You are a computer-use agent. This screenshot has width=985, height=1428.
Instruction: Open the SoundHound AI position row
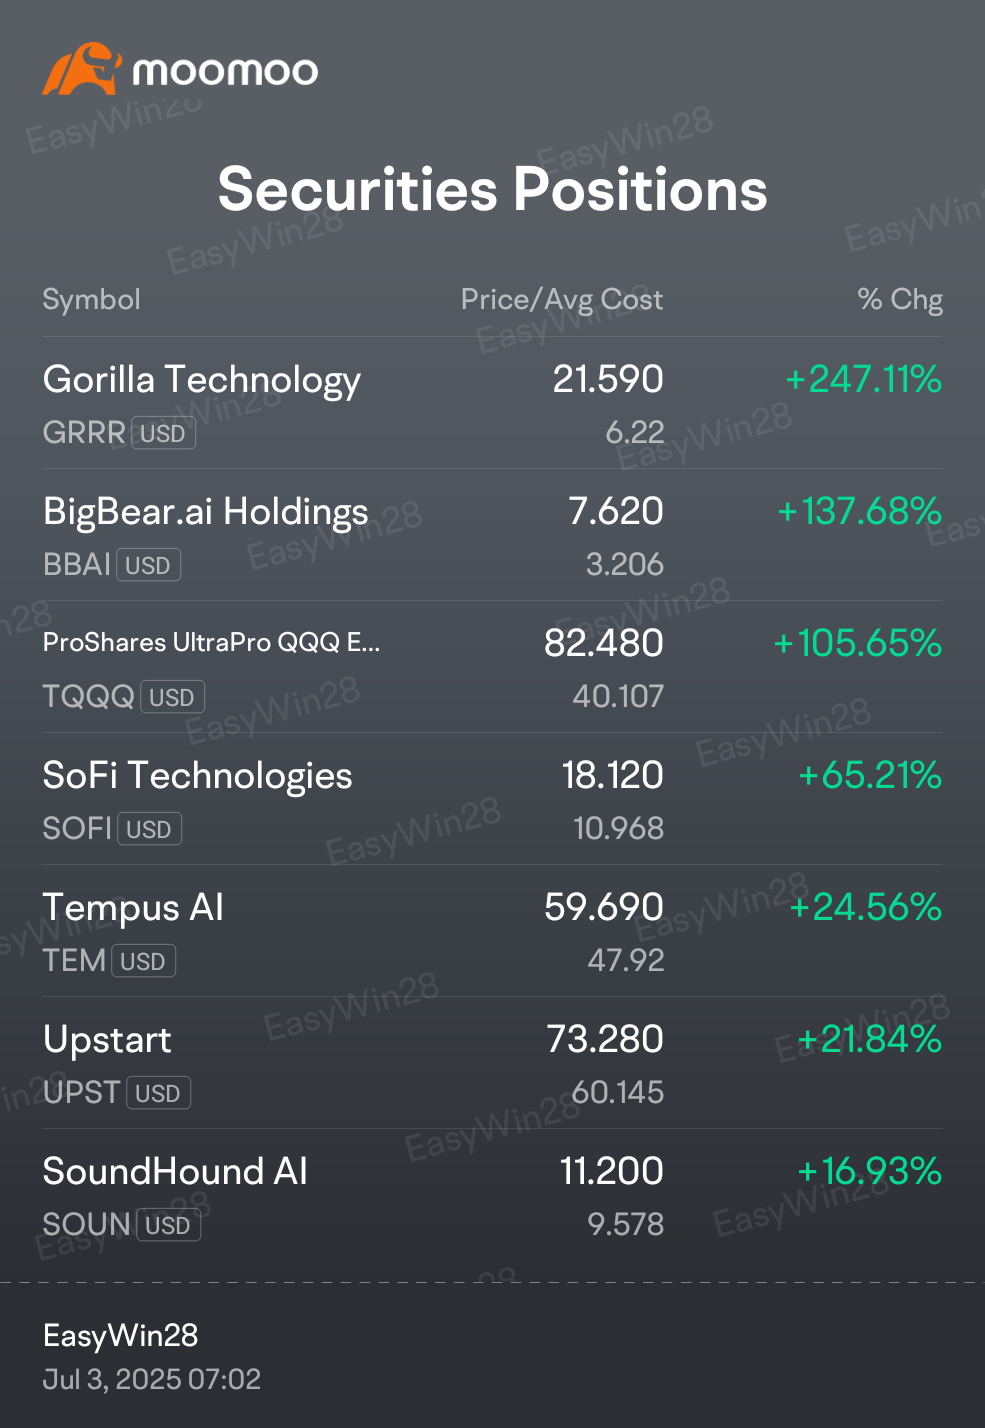[x=492, y=1195]
